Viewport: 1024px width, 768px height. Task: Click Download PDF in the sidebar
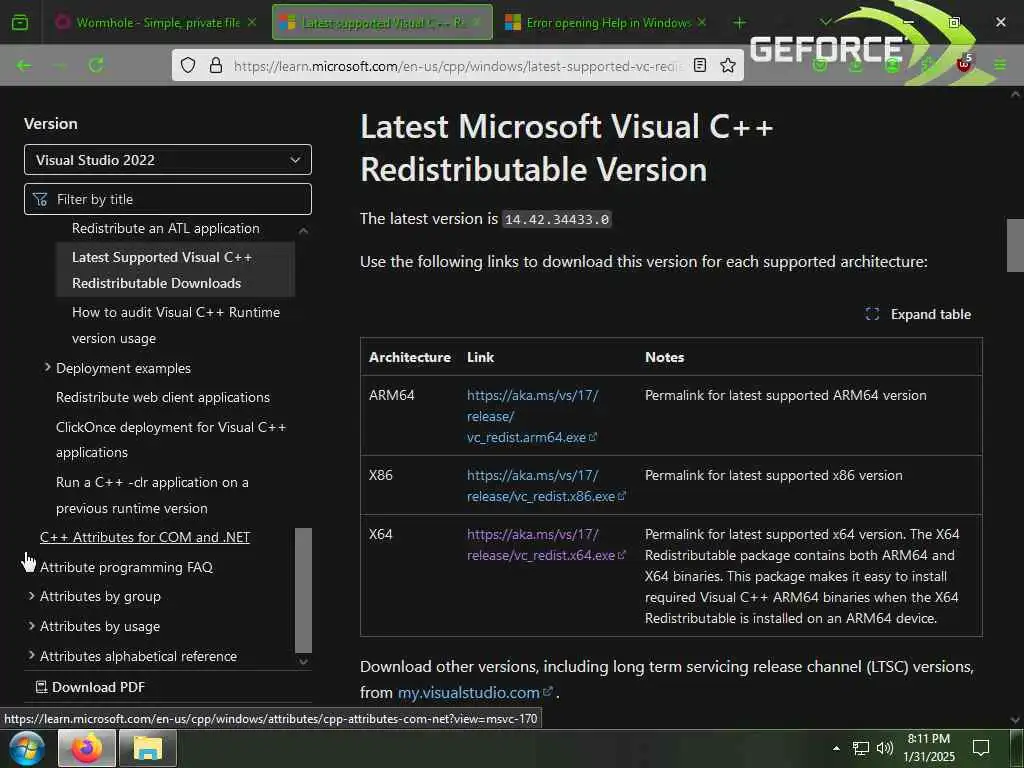point(90,687)
